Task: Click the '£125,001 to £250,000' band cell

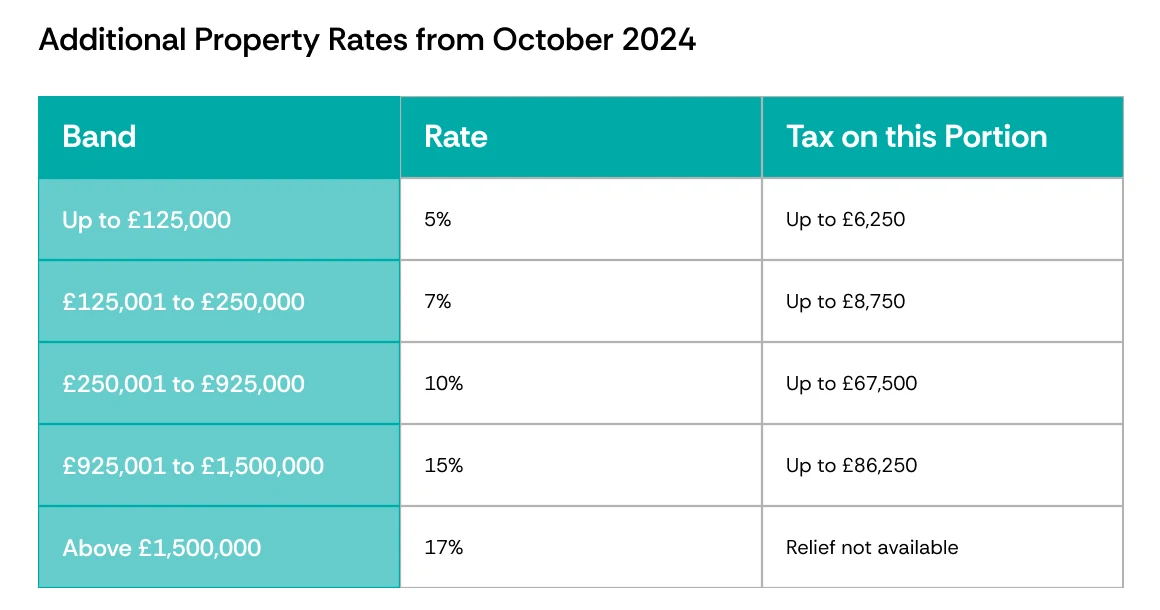Action: tap(219, 302)
